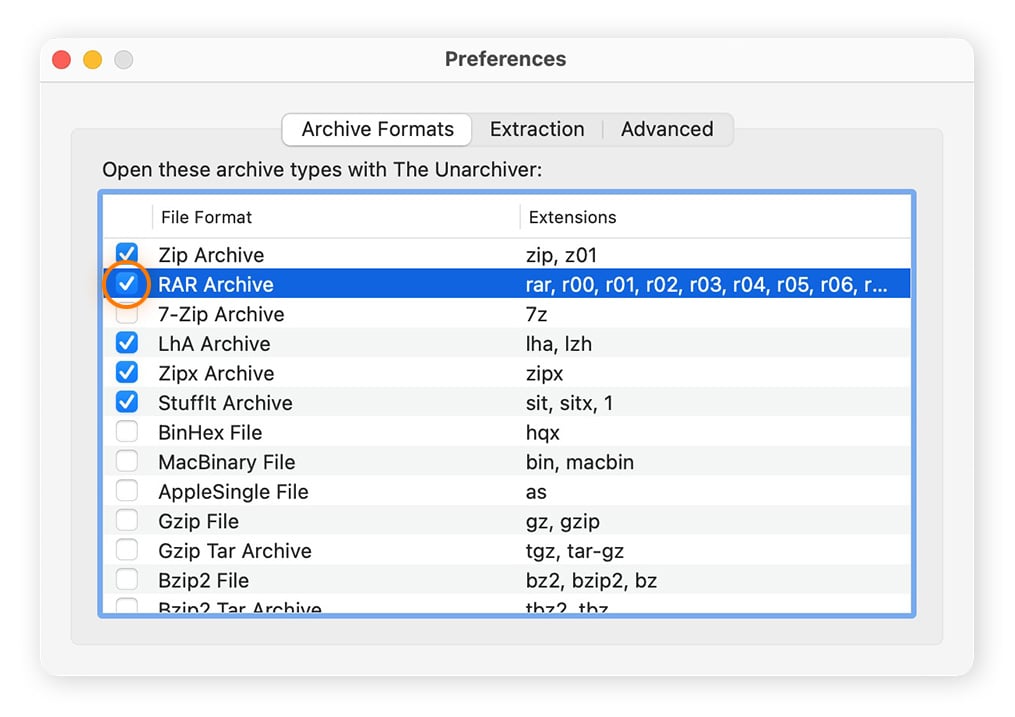Image resolution: width=1015 pixels, height=717 pixels.
Task: Click the 'sit, sitx, 1' extensions cell
Action: point(569,404)
